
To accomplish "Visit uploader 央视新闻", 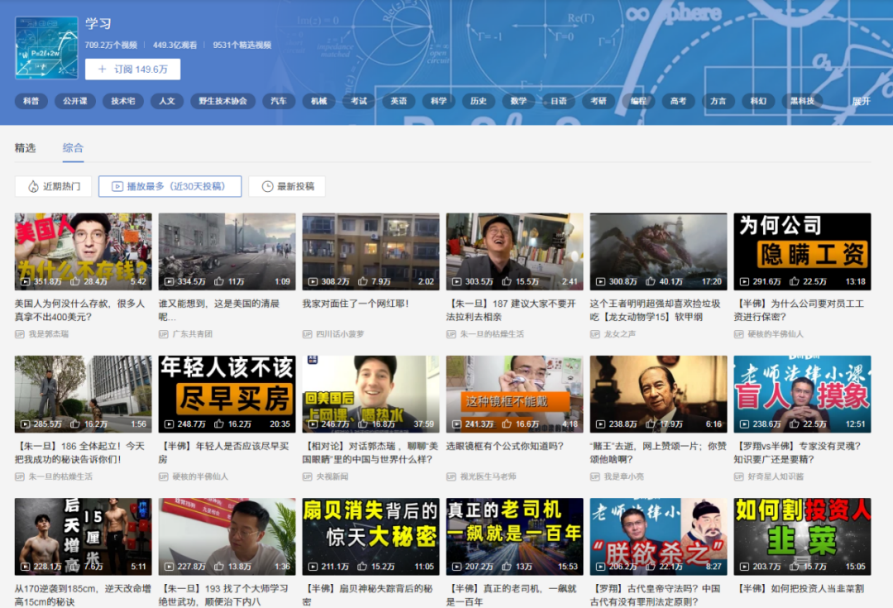I will click(332, 476).
